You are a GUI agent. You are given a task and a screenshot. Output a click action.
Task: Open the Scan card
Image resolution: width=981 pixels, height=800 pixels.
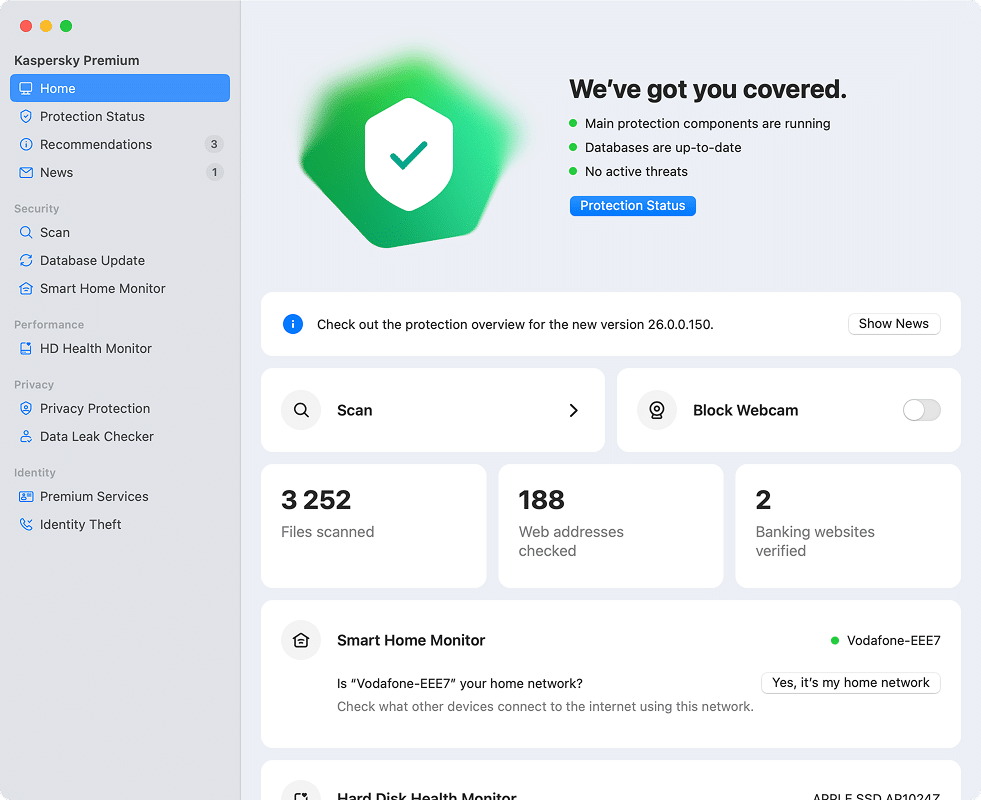433,410
